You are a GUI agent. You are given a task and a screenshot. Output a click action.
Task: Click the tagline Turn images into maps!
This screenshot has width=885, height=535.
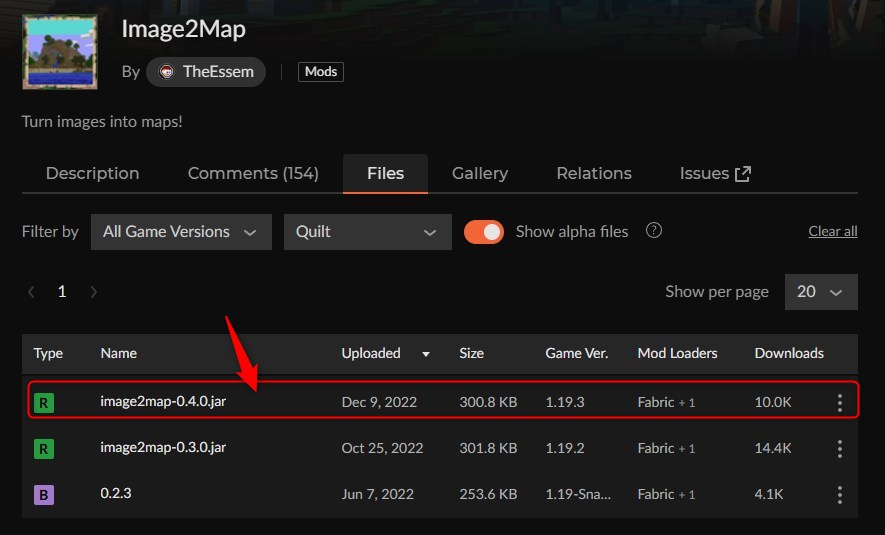tap(102, 121)
